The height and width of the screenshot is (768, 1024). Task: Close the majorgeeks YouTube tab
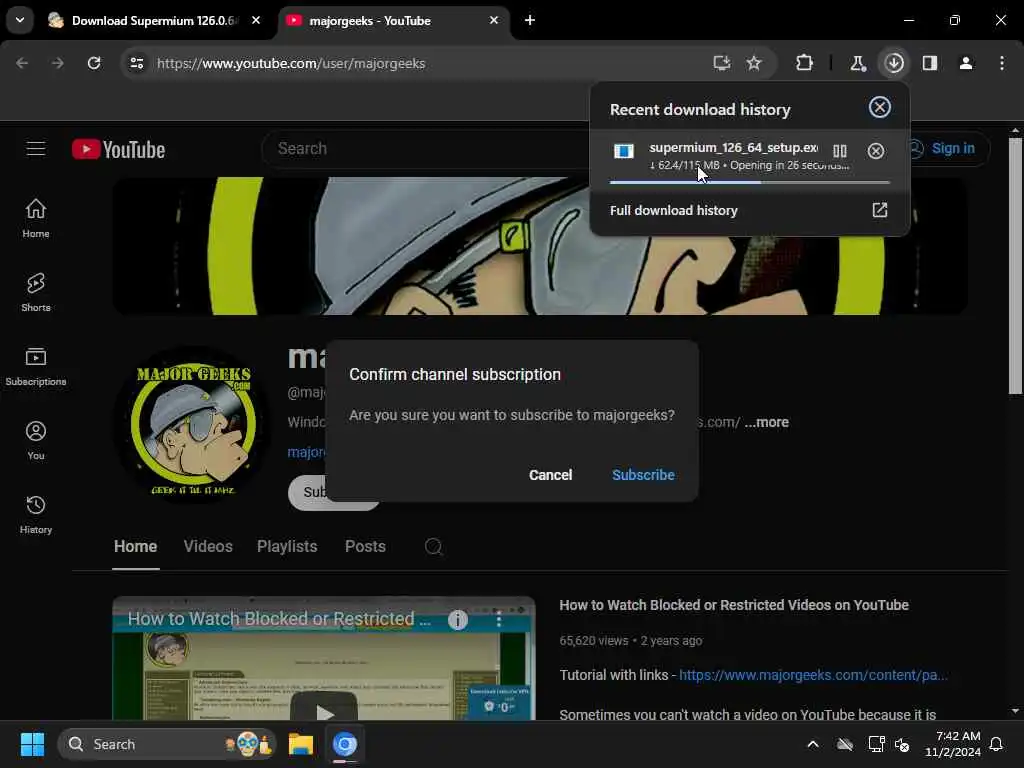tap(494, 20)
